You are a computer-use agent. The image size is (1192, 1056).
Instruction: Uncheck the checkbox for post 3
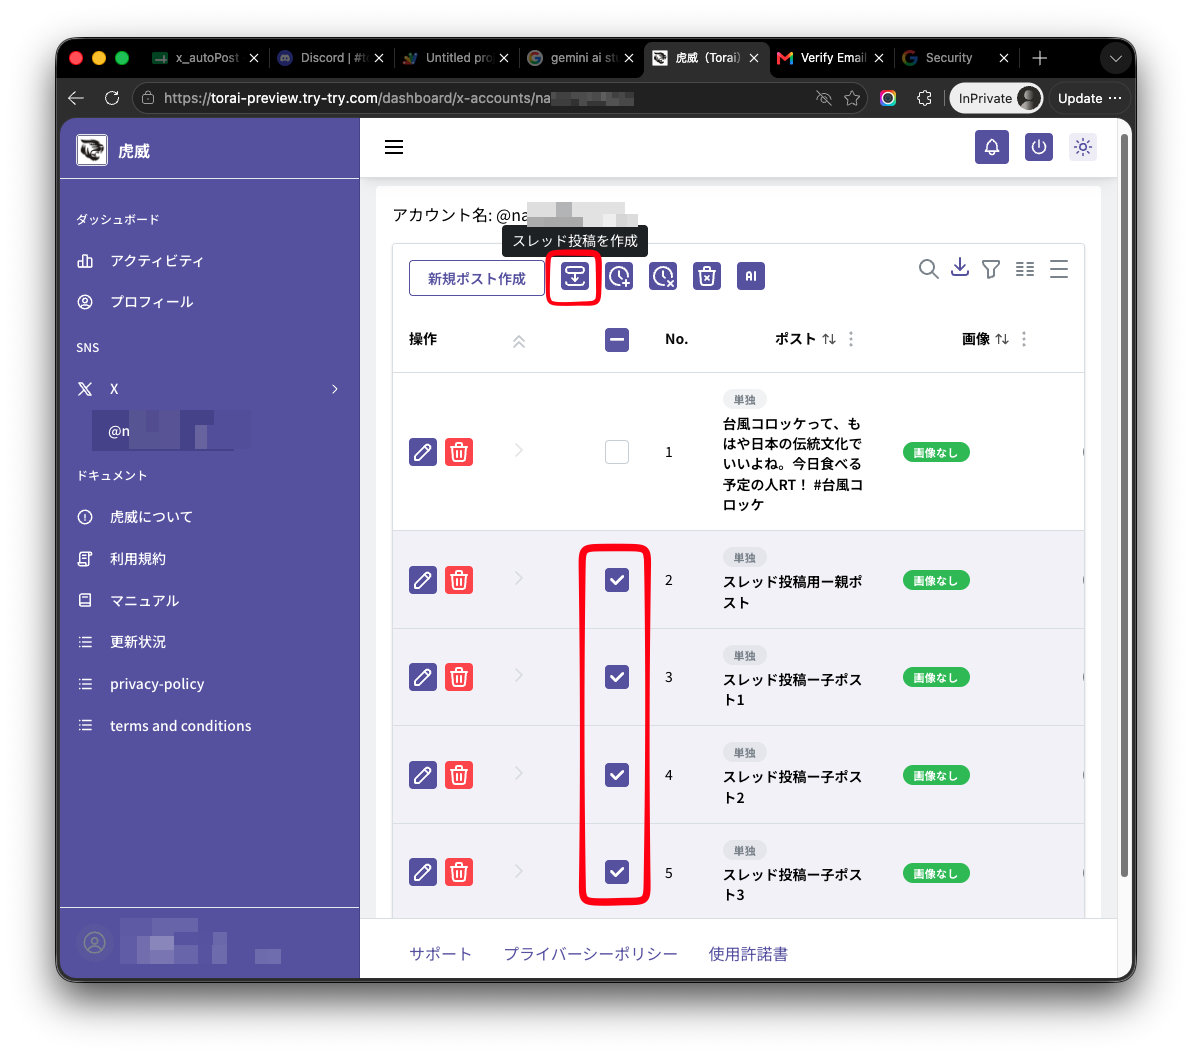tap(617, 677)
